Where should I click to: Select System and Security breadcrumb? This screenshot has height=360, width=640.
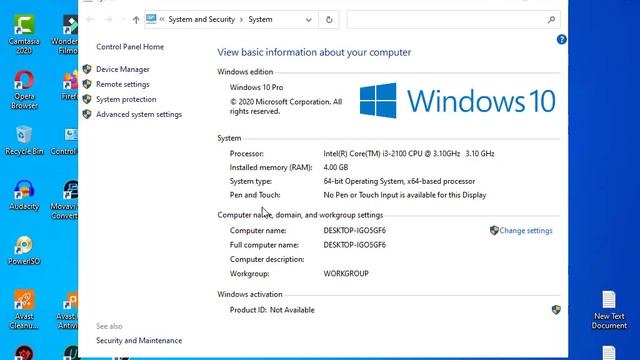click(x=202, y=20)
